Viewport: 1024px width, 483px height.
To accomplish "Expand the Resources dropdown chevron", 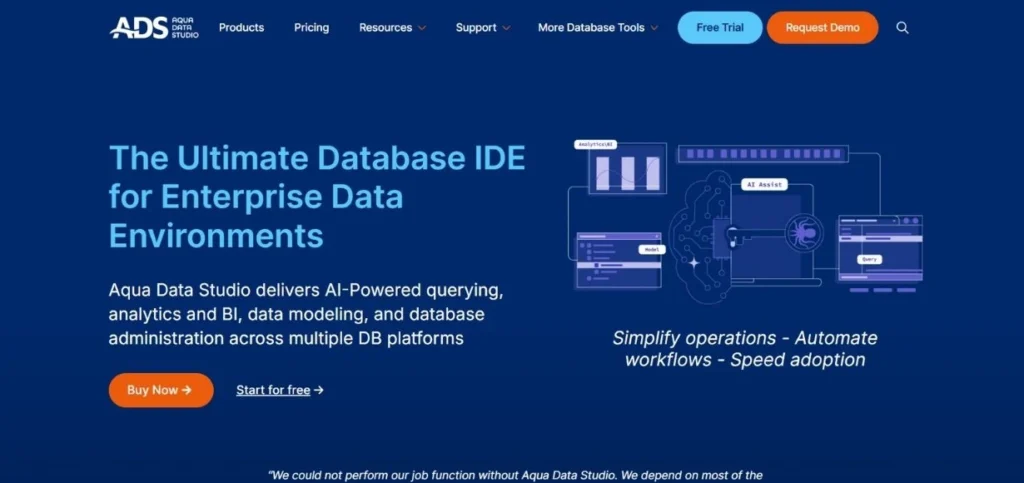I will (422, 28).
